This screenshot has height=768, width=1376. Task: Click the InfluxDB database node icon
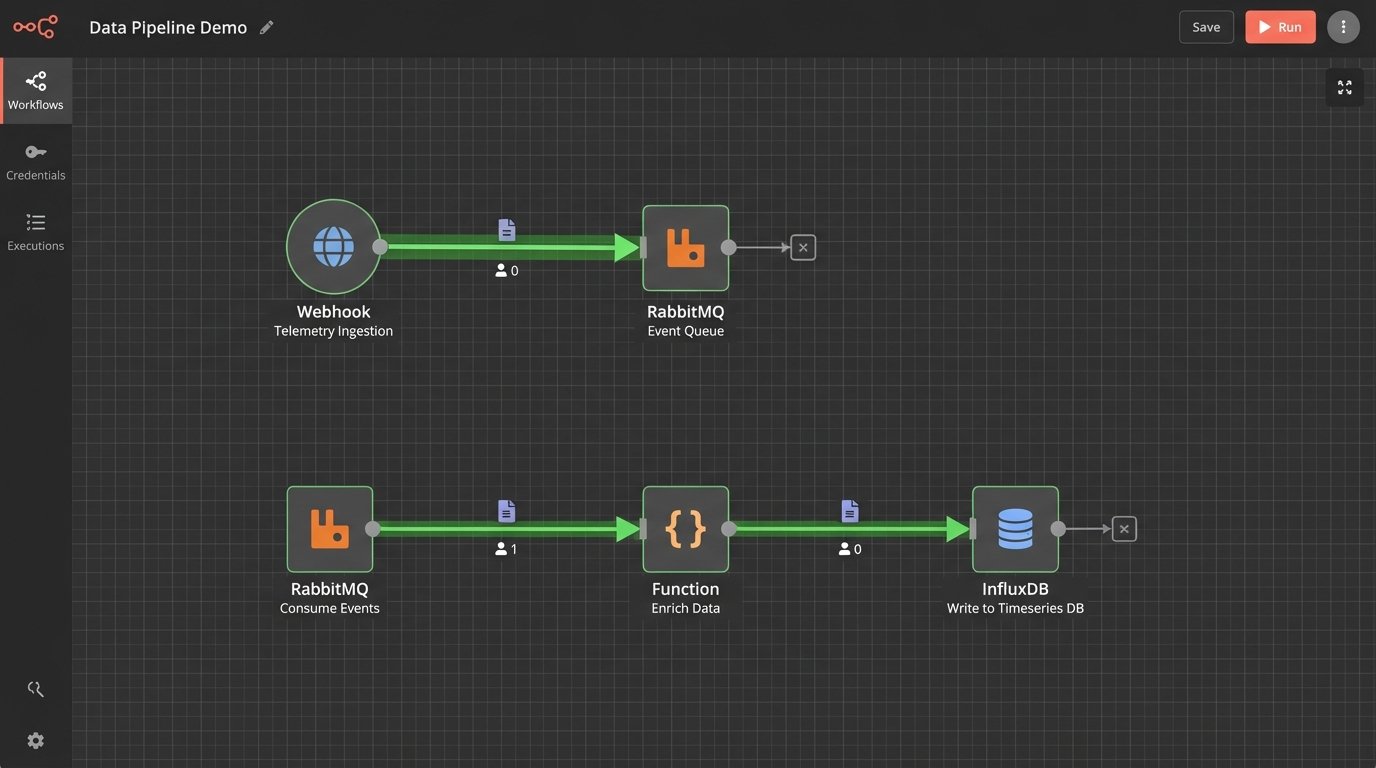1015,529
